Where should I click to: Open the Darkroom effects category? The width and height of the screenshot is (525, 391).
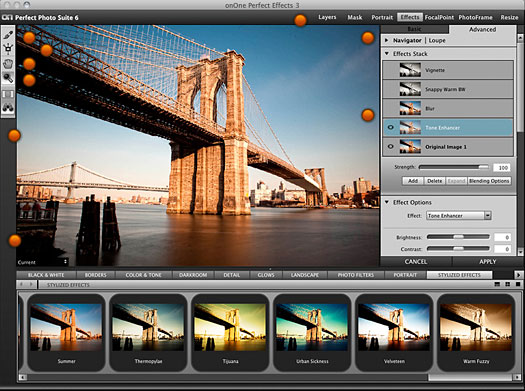click(193, 275)
